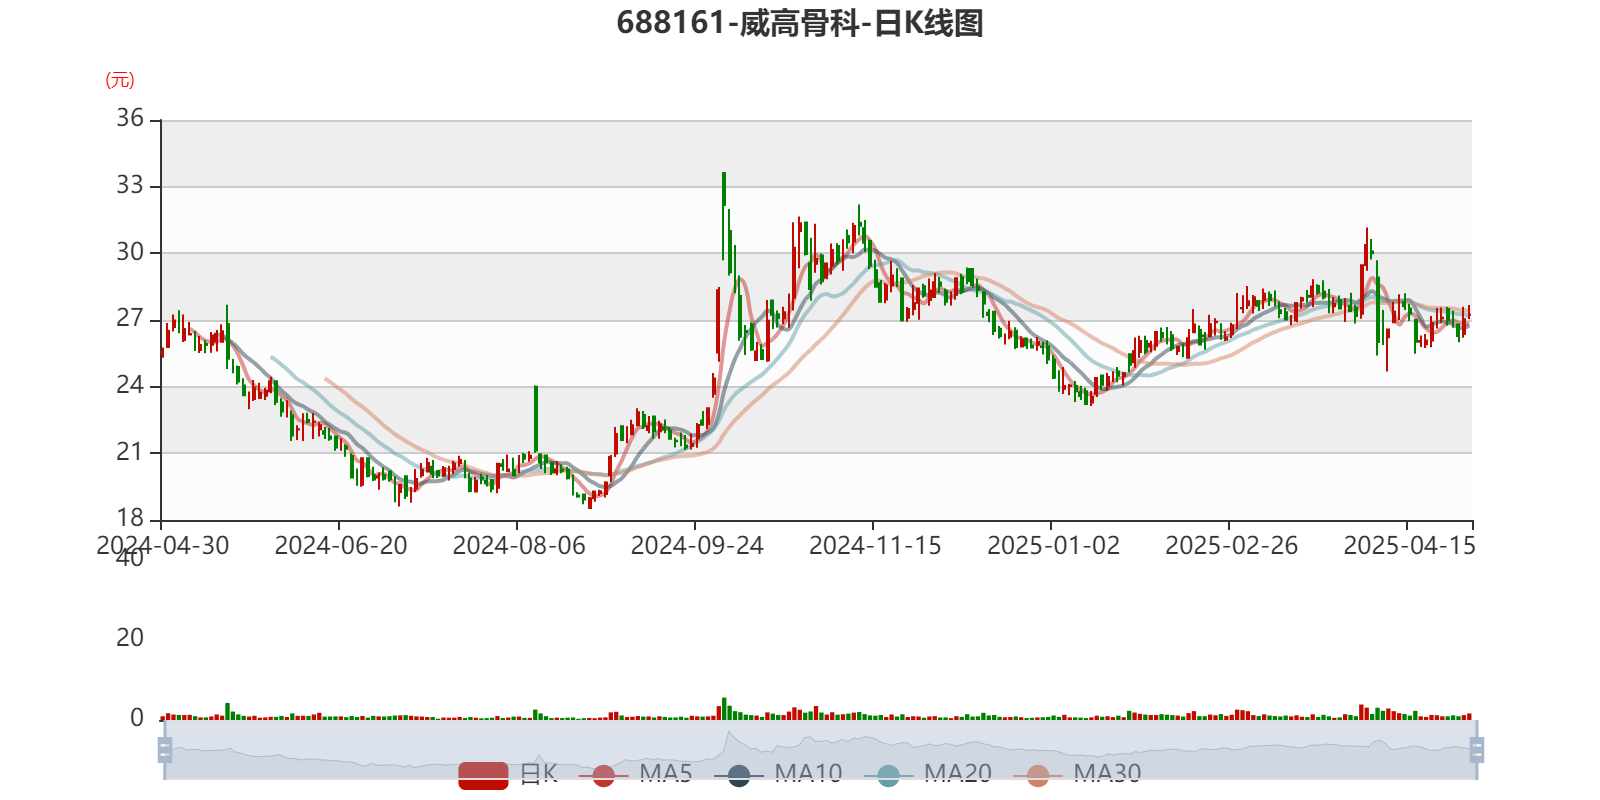Click the data zoom overview bar middle
Image resolution: width=1600 pixels, height=800 pixels.
[x=821, y=750]
